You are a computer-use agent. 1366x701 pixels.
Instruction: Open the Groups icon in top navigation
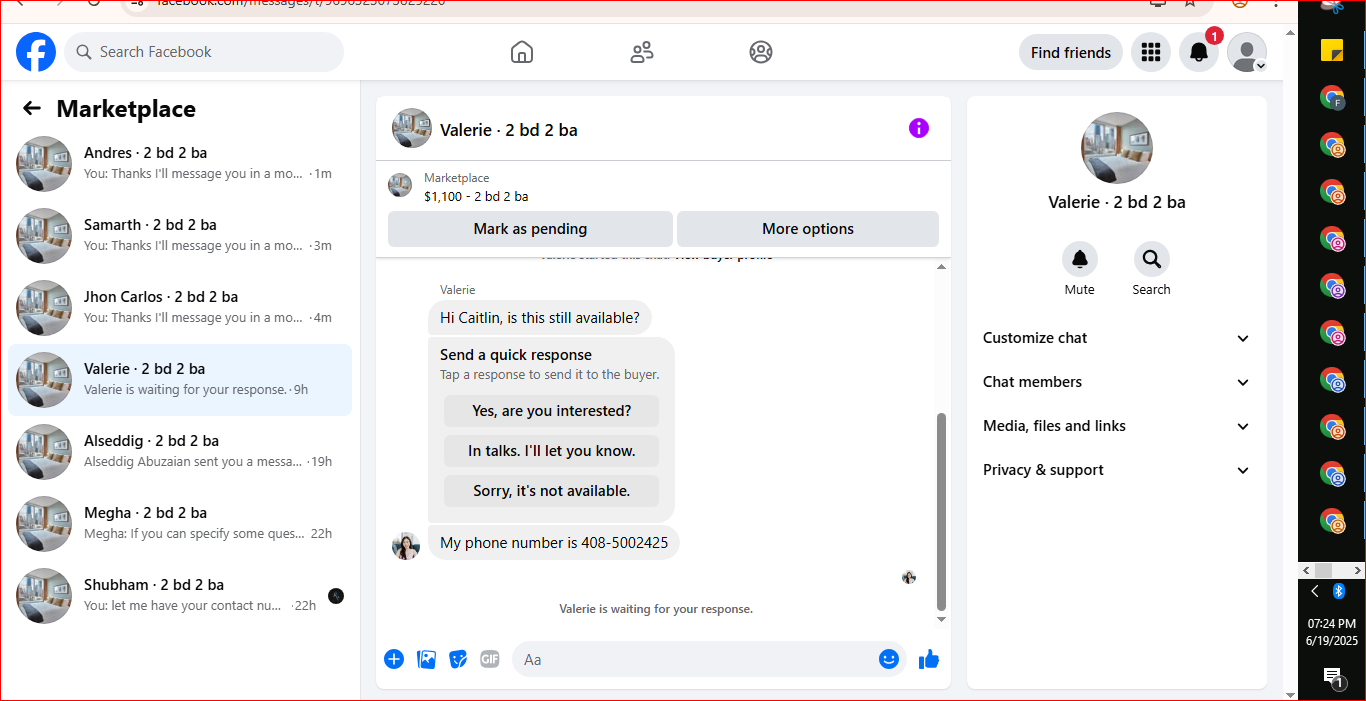[x=761, y=52]
